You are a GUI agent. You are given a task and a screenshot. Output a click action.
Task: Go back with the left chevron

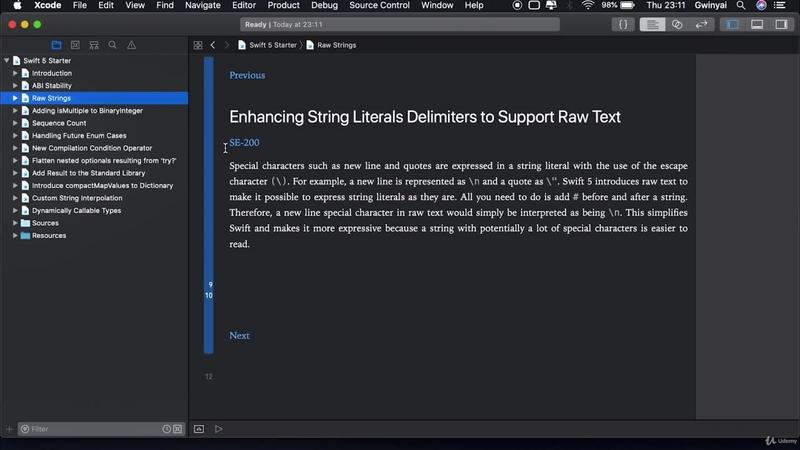pyautogui.click(x=213, y=45)
